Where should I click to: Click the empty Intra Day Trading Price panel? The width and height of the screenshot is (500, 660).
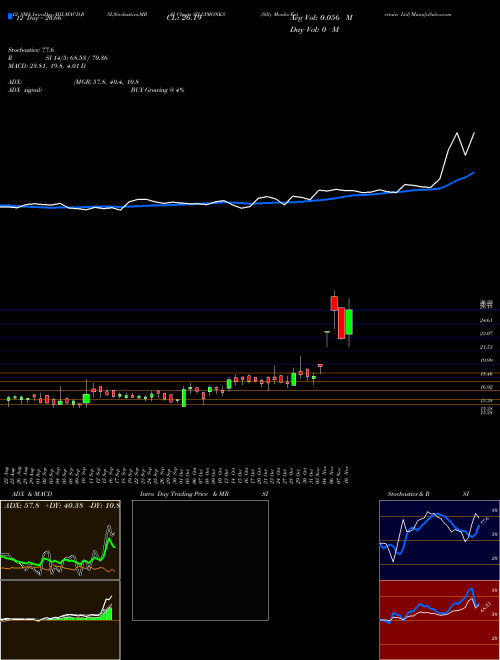pyautogui.click(x=200, y=560)
